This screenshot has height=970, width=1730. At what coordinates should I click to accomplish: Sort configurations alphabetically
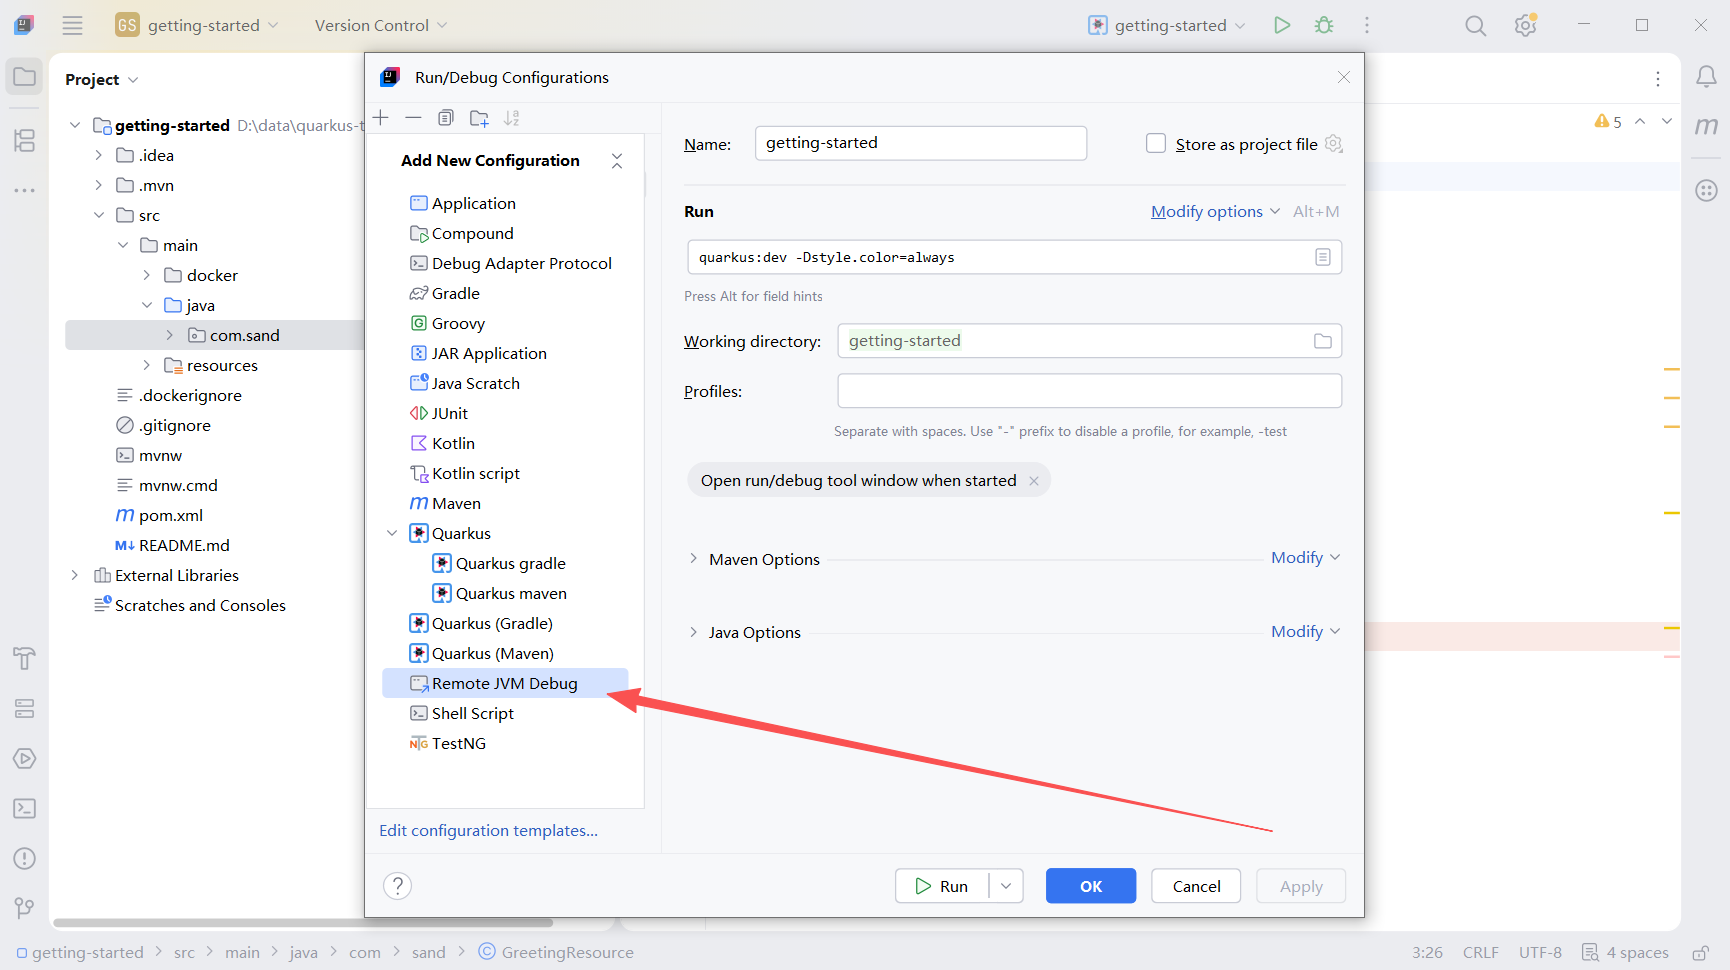[512, 118]
